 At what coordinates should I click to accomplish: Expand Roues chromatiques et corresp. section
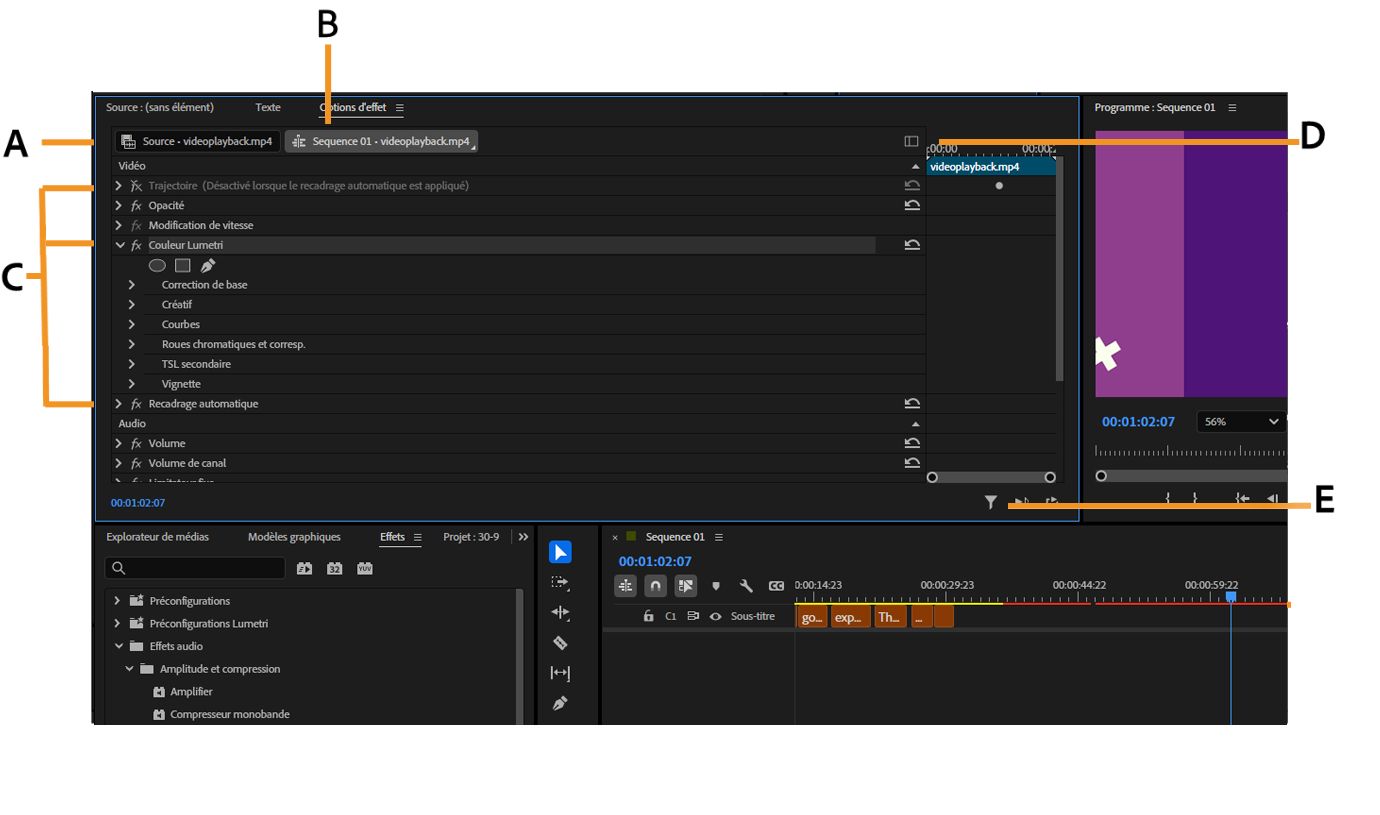coord(131,345)
